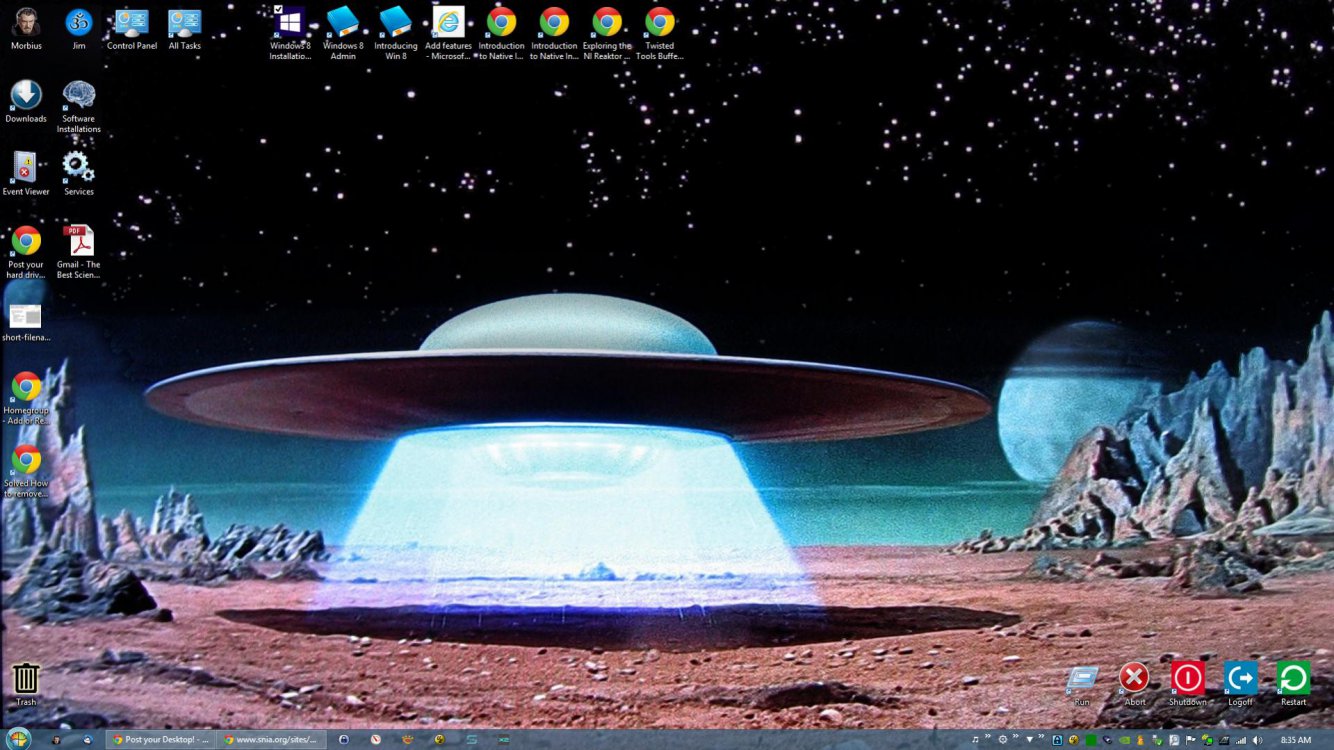Click the red Shutdown icon
The image size is (1334, 750).
(x=1187, y=678)
